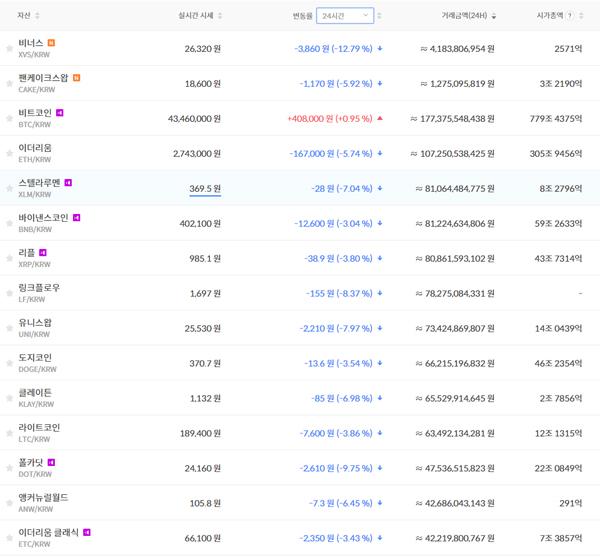Click CAKE/KRW pair label

[x=37, y=90]
